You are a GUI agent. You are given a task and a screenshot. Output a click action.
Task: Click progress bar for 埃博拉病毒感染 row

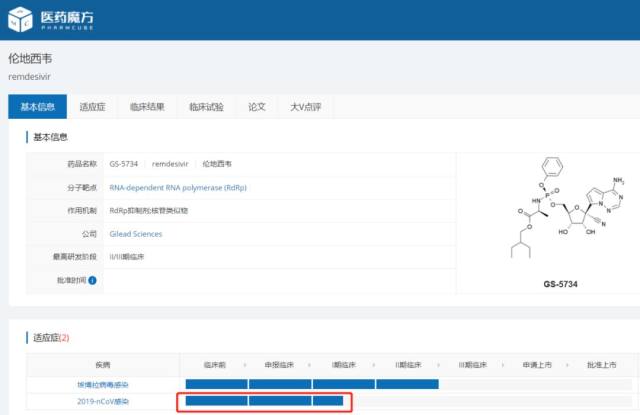point(312,384)
